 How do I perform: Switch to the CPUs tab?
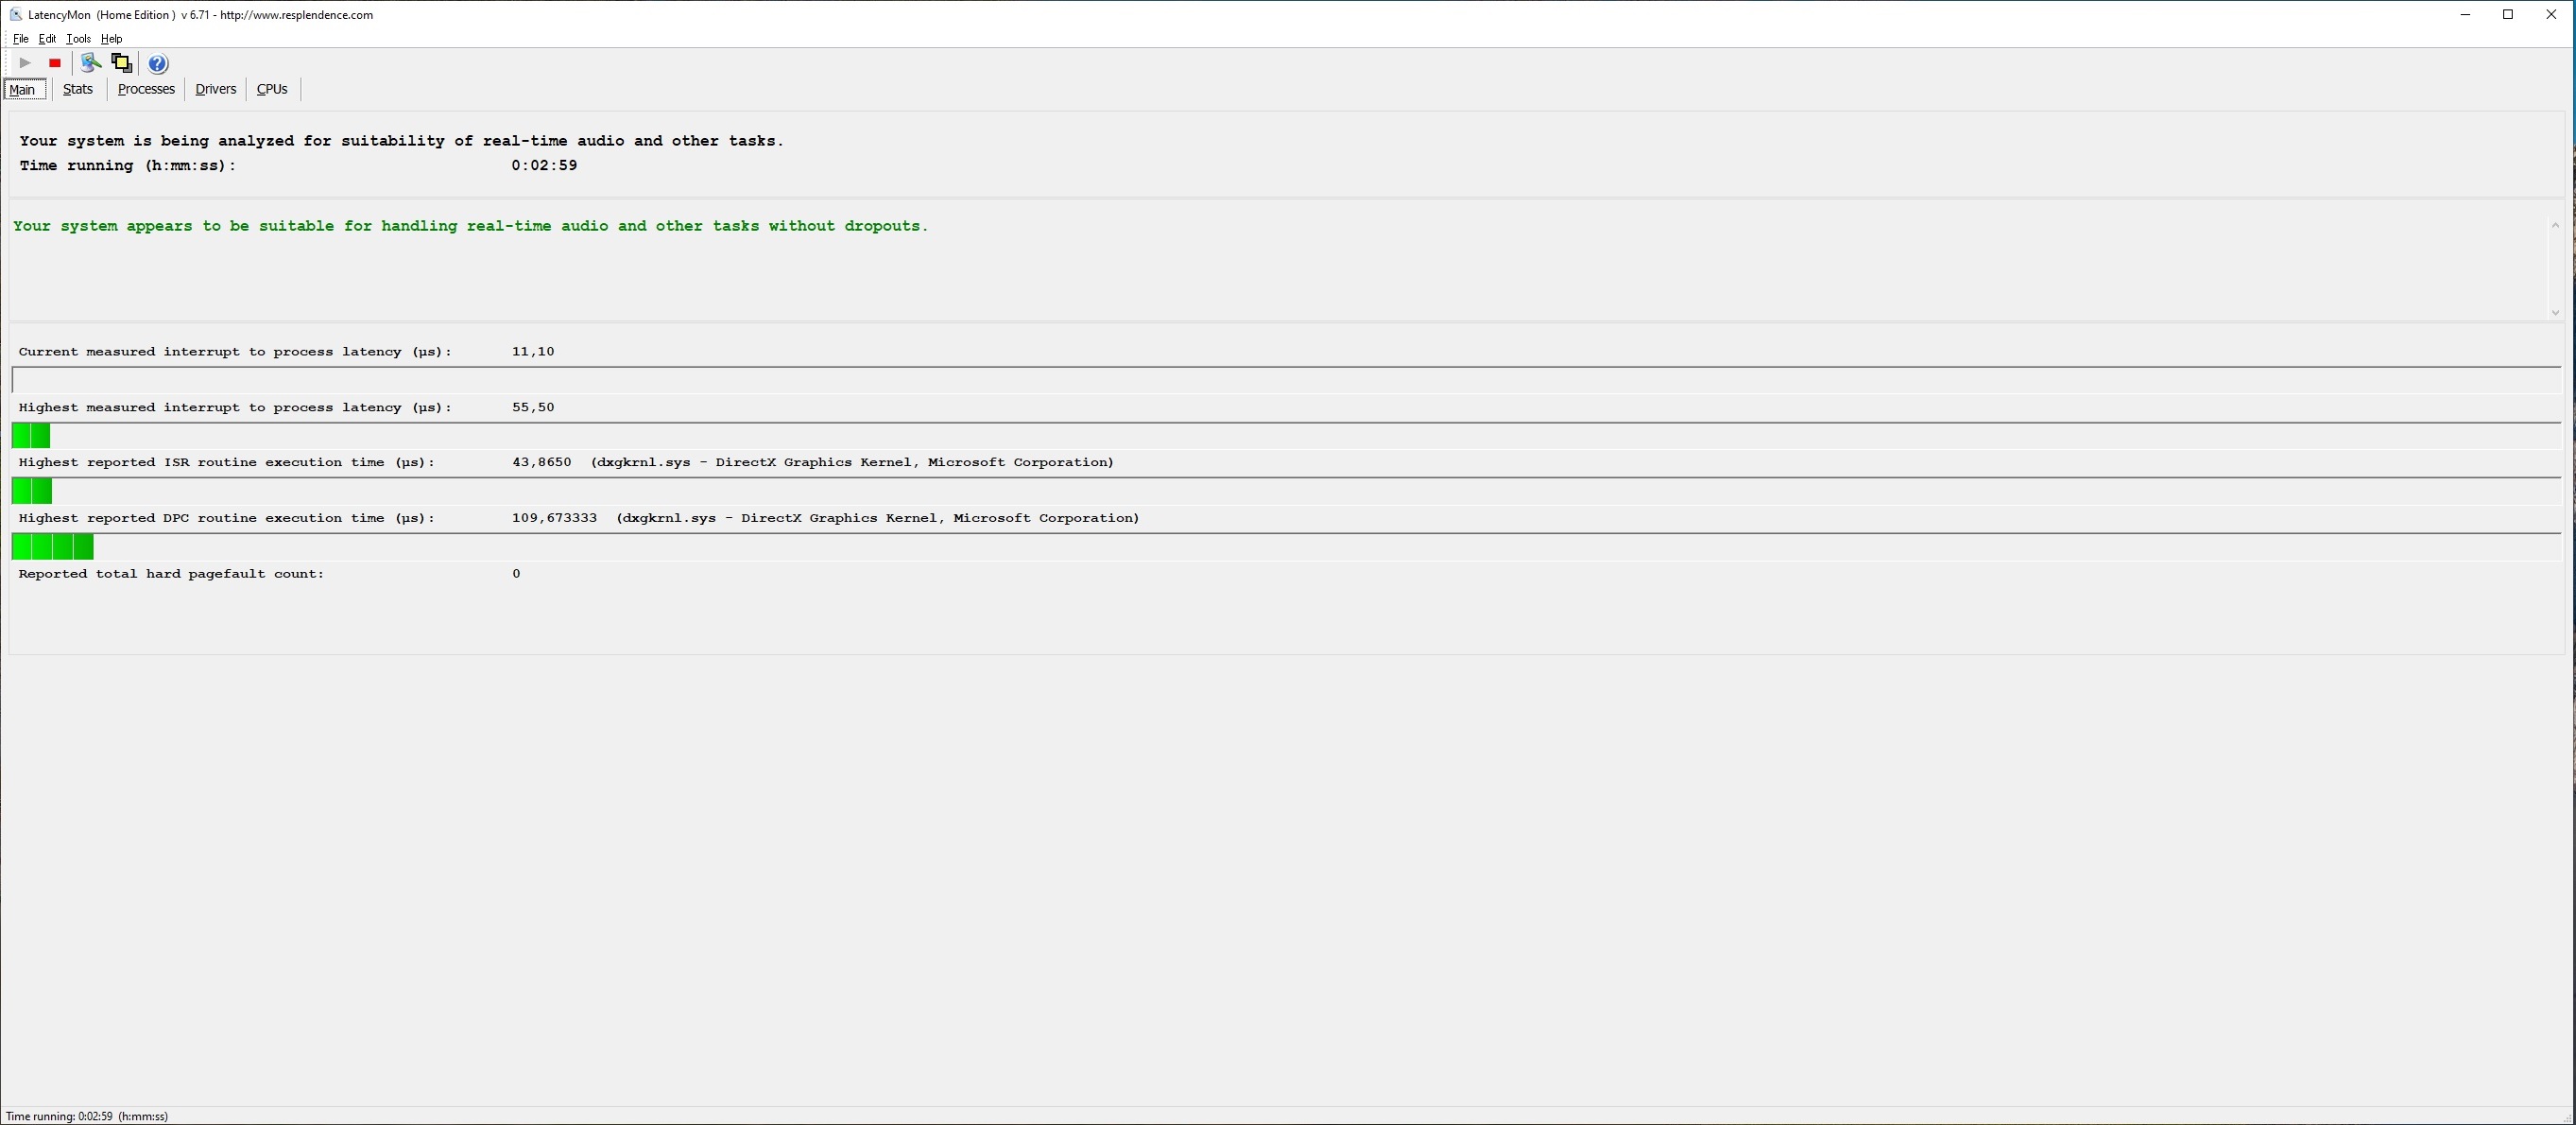coord(272,89)
